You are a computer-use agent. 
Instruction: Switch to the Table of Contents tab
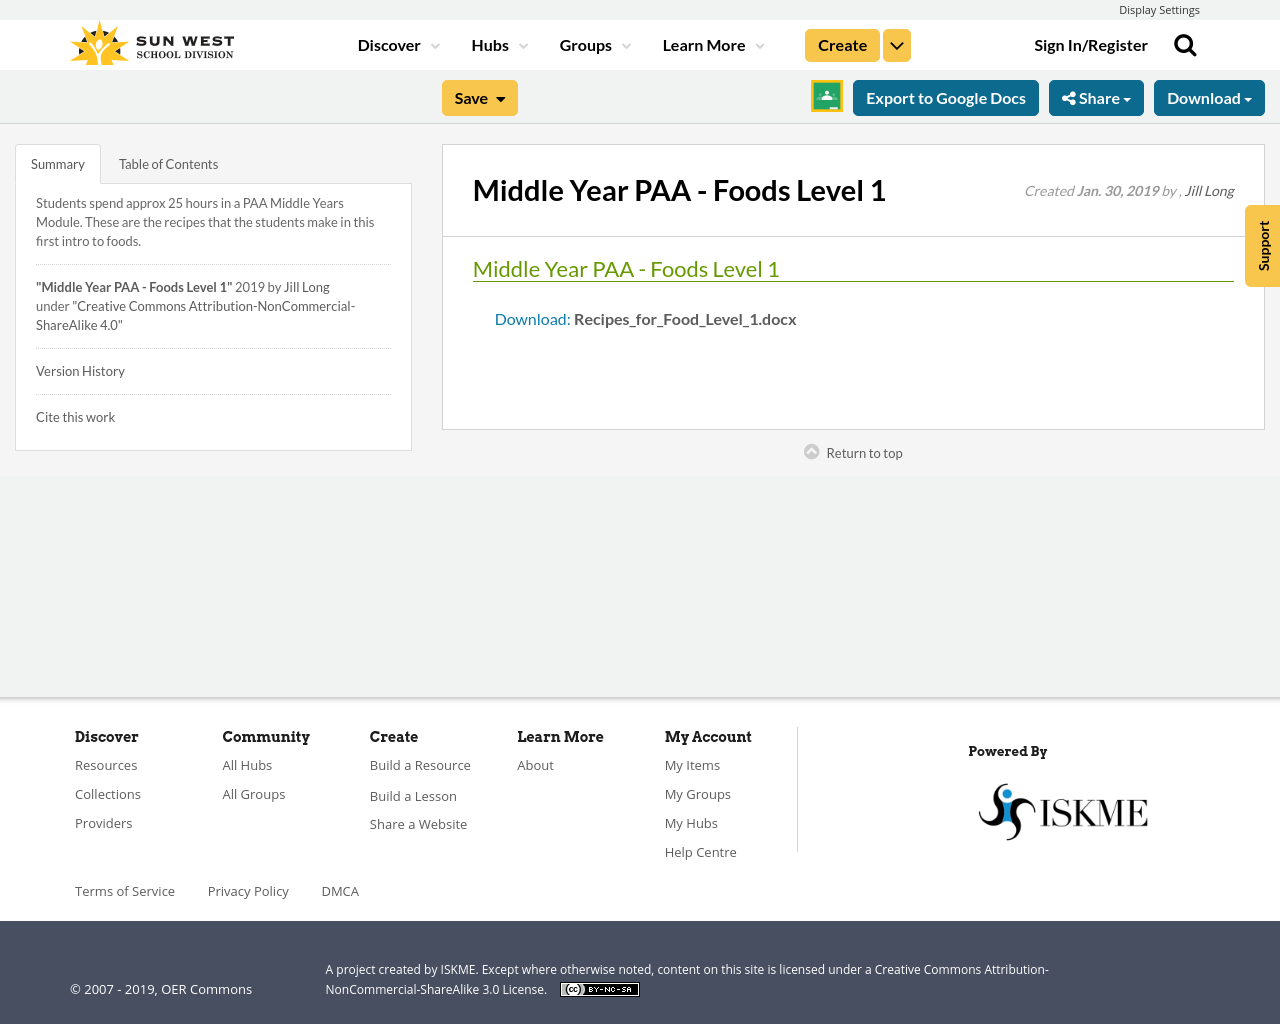click(x=168, y=162)
